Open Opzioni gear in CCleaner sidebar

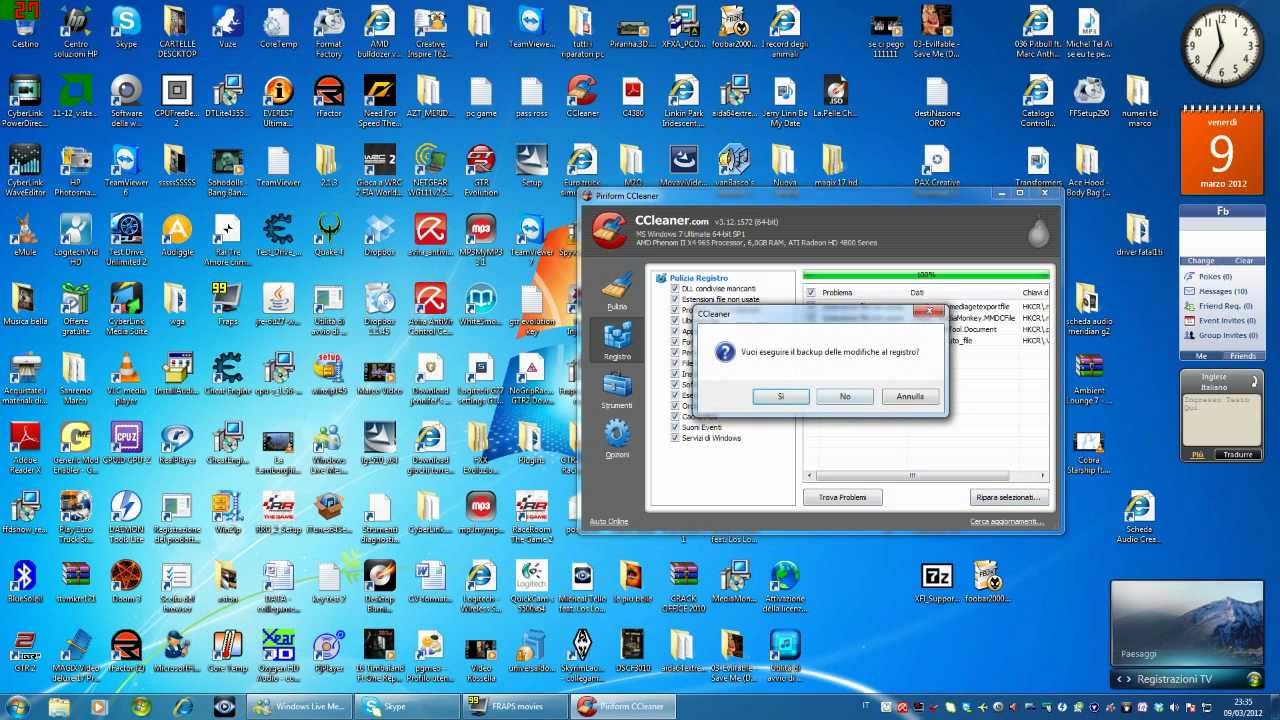point(617,439)
